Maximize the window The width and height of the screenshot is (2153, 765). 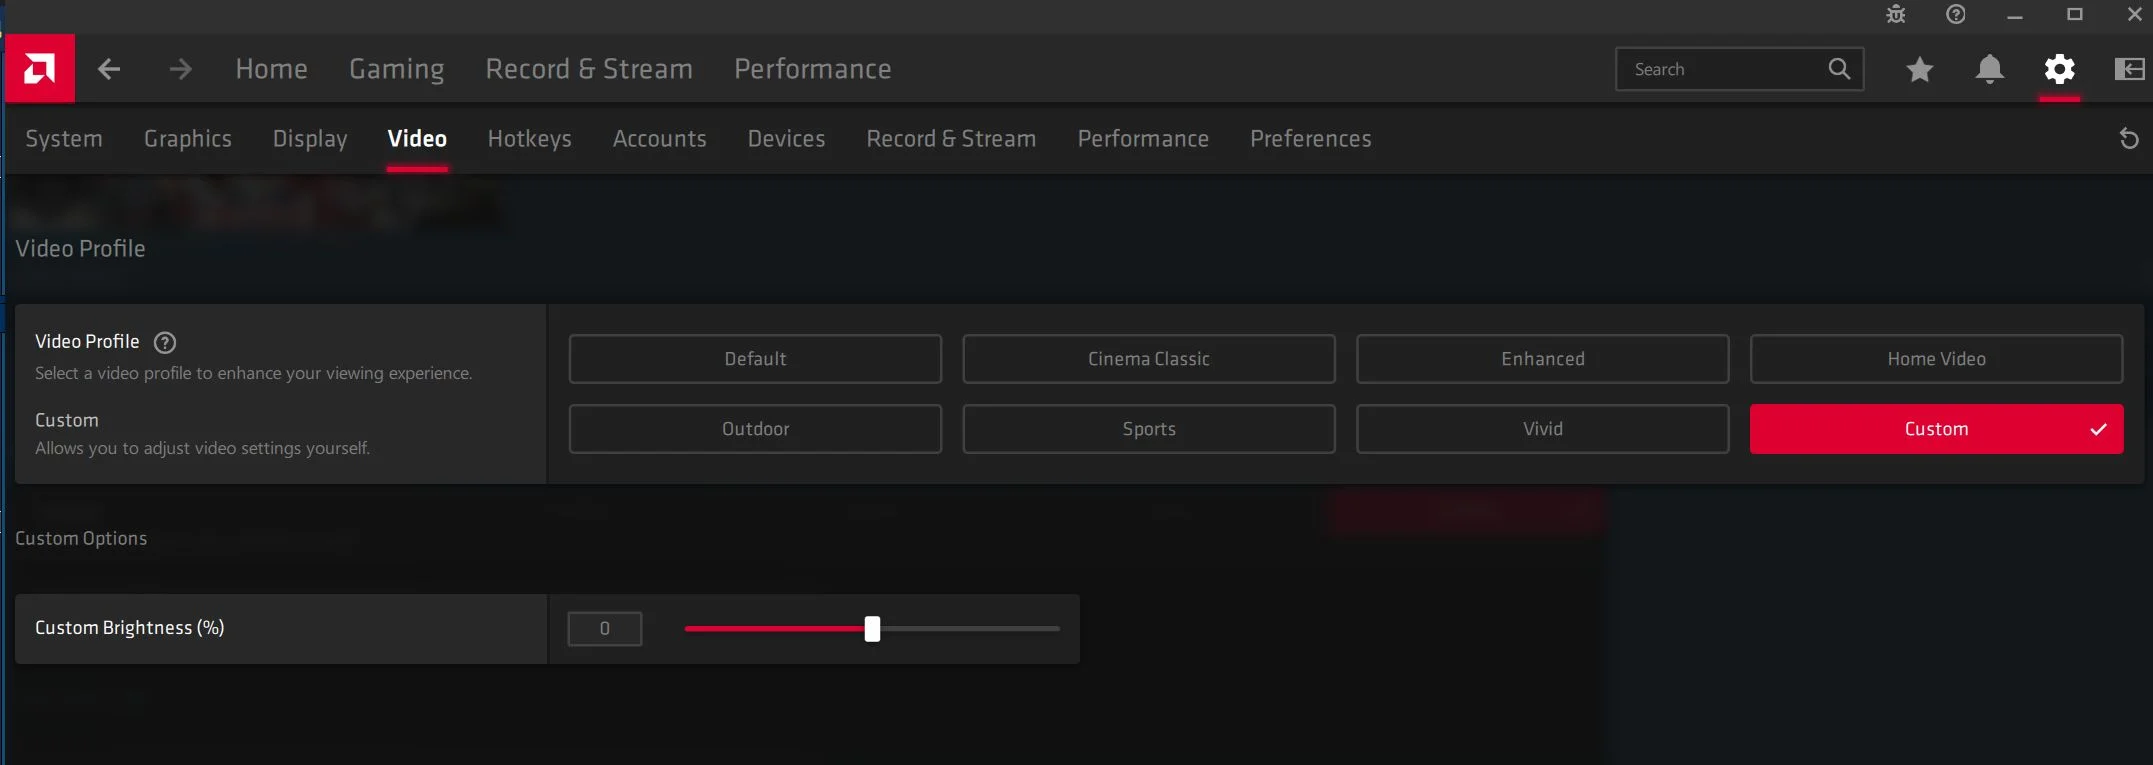(x=2075, y=15)
